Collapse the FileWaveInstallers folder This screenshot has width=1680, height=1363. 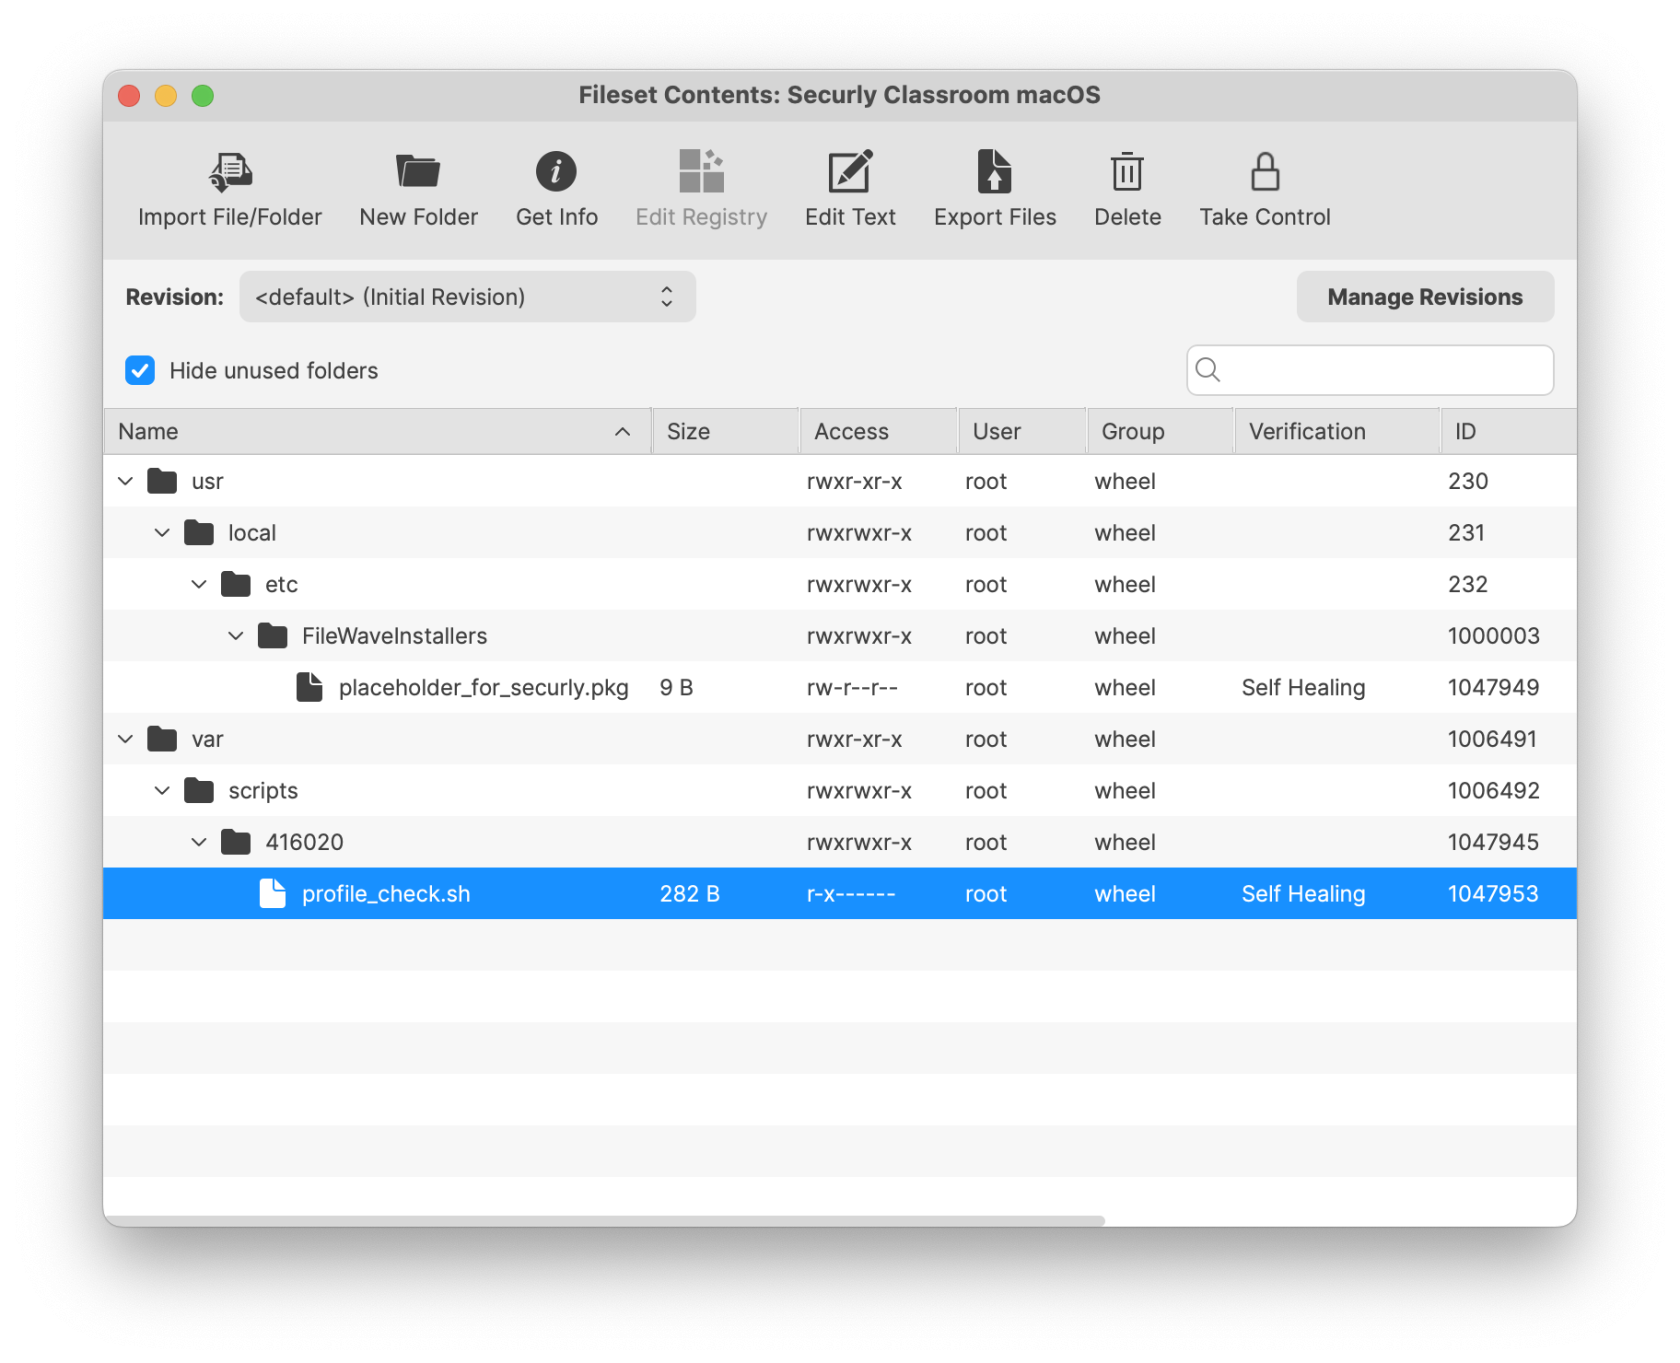[x=236, y=636]
